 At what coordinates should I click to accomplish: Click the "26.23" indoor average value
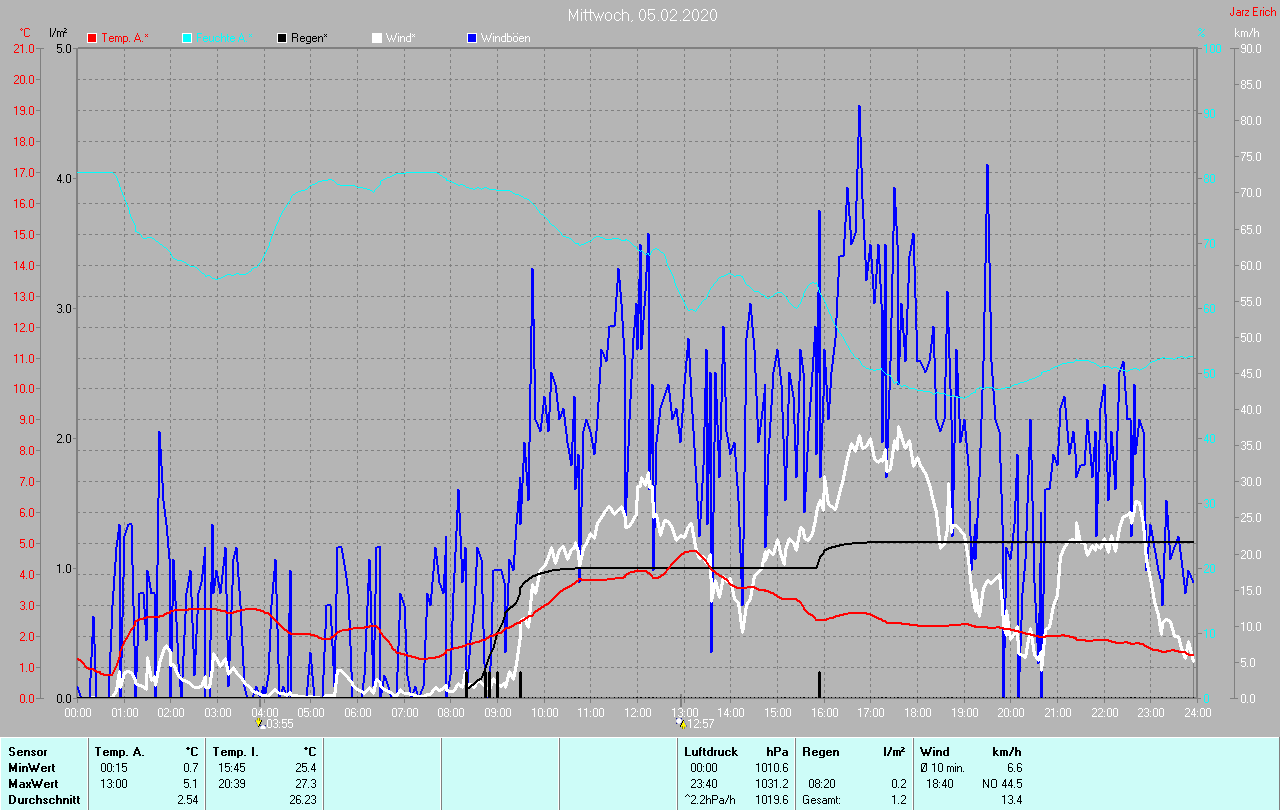click(x=302, y=800)
